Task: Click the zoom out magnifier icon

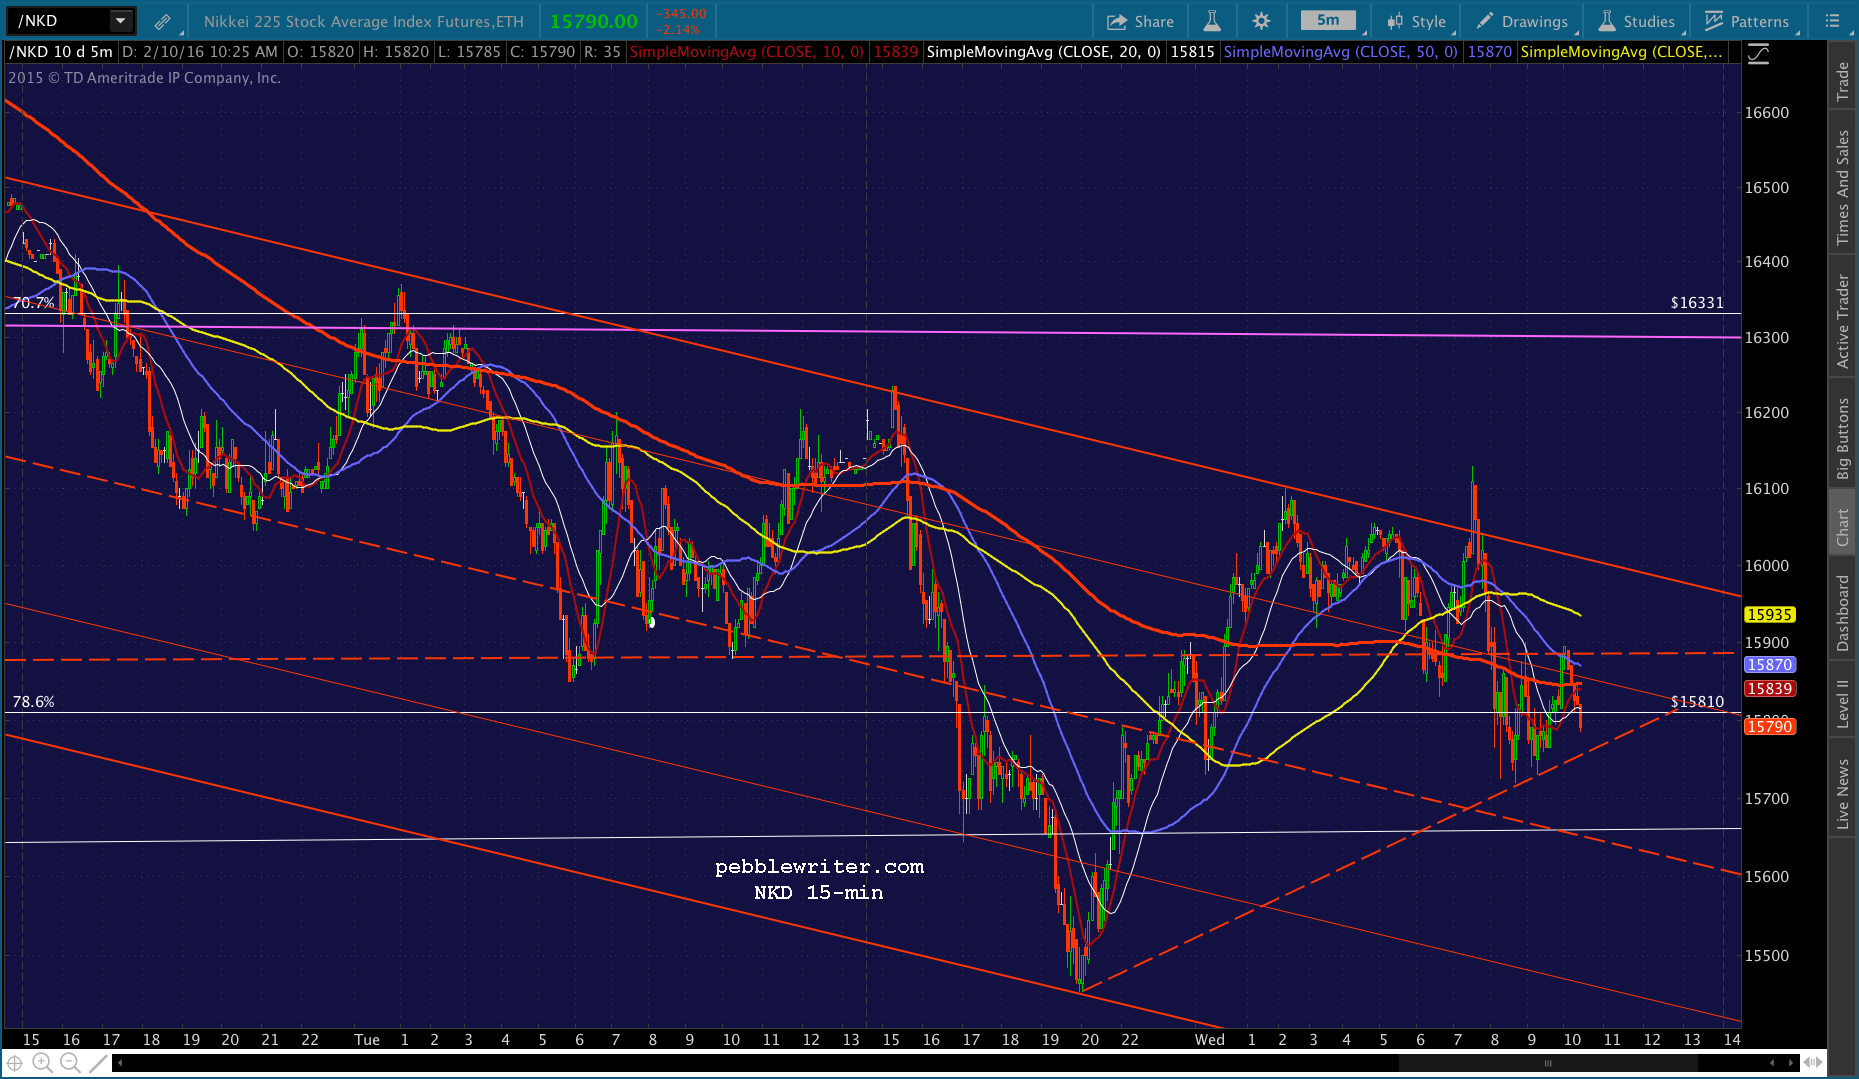Action: (x=70, y=1063)
